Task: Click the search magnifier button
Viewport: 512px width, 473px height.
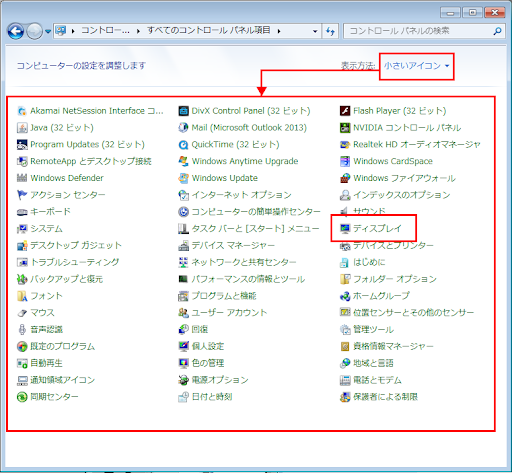Action: (x=497, y=31)
